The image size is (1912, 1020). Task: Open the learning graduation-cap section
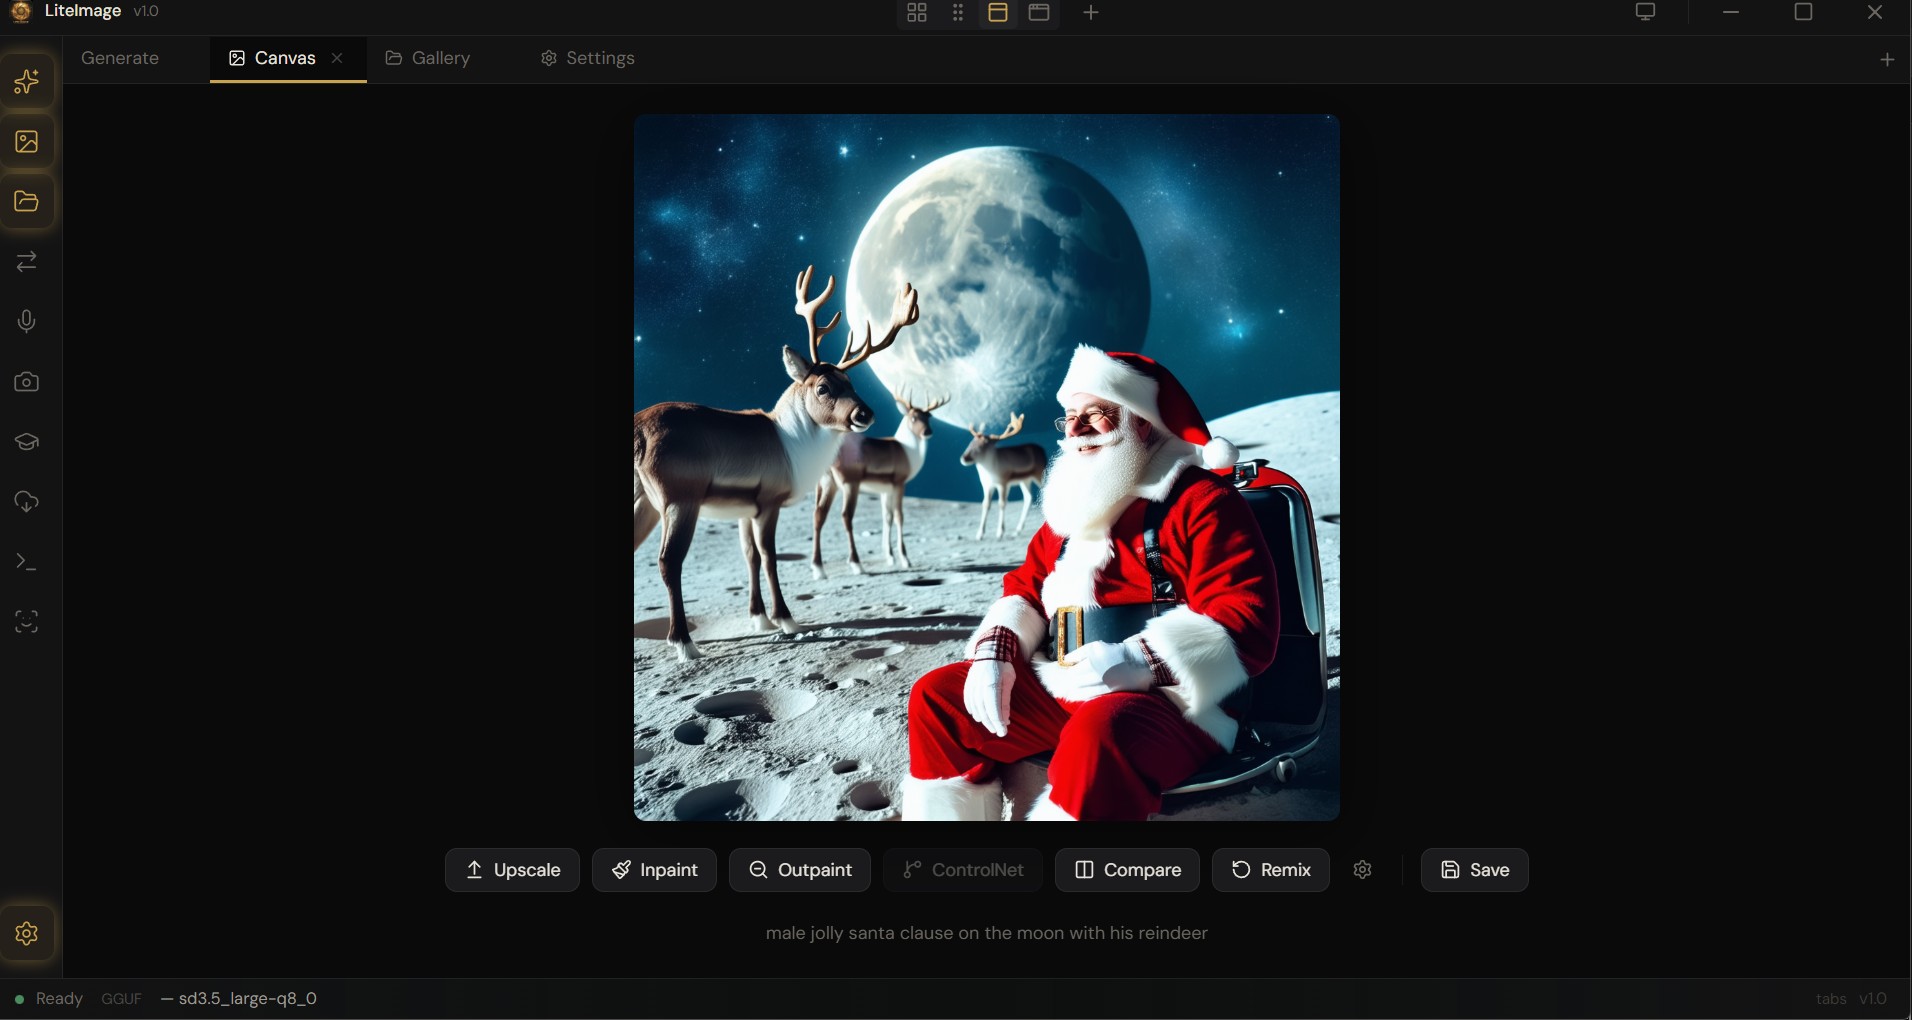[x=27, y=442]
